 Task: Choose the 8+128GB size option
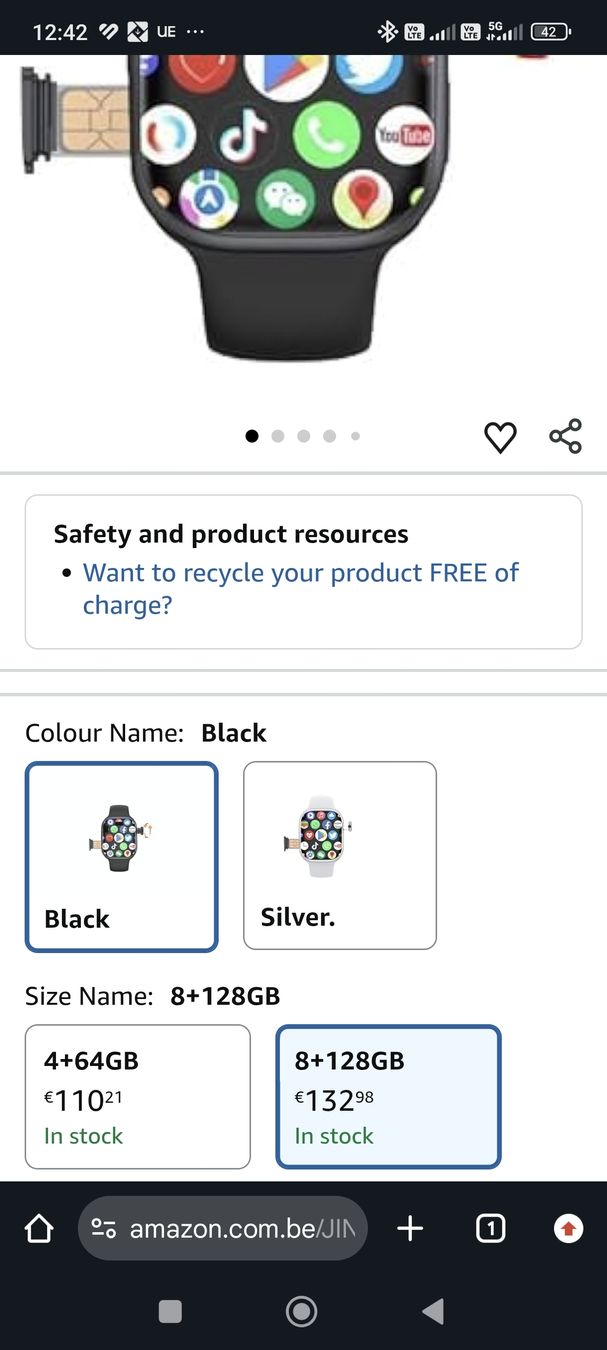(x=388, y=1097)
